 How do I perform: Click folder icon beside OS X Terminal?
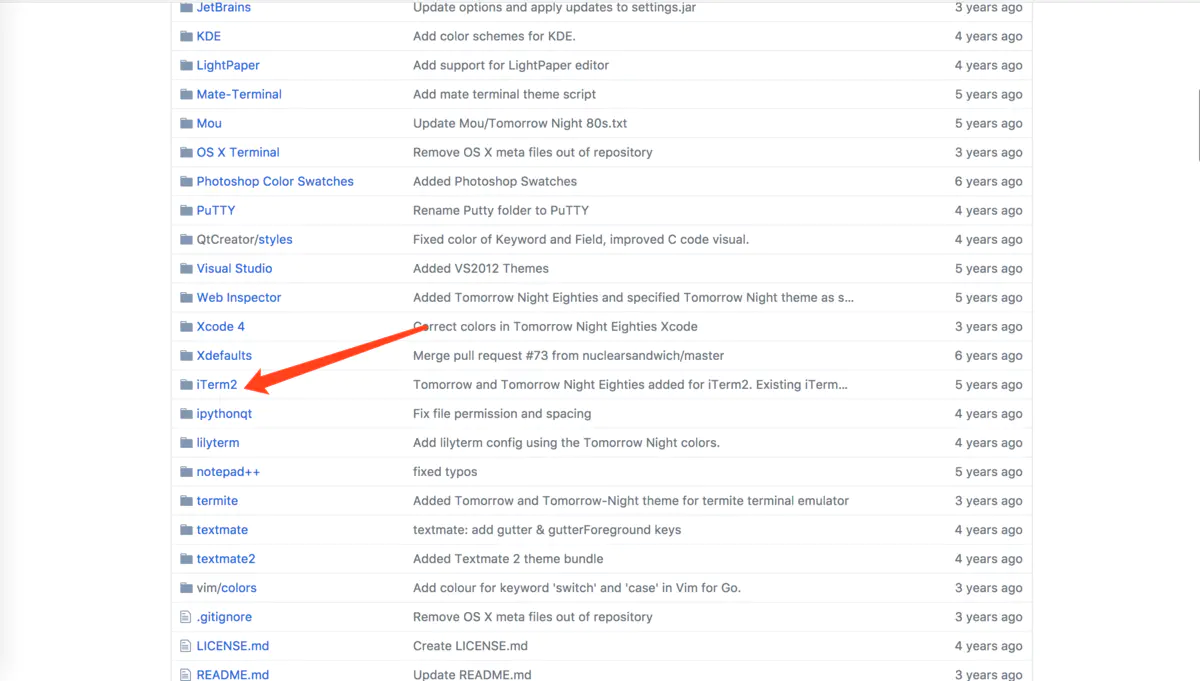[186, 152]
